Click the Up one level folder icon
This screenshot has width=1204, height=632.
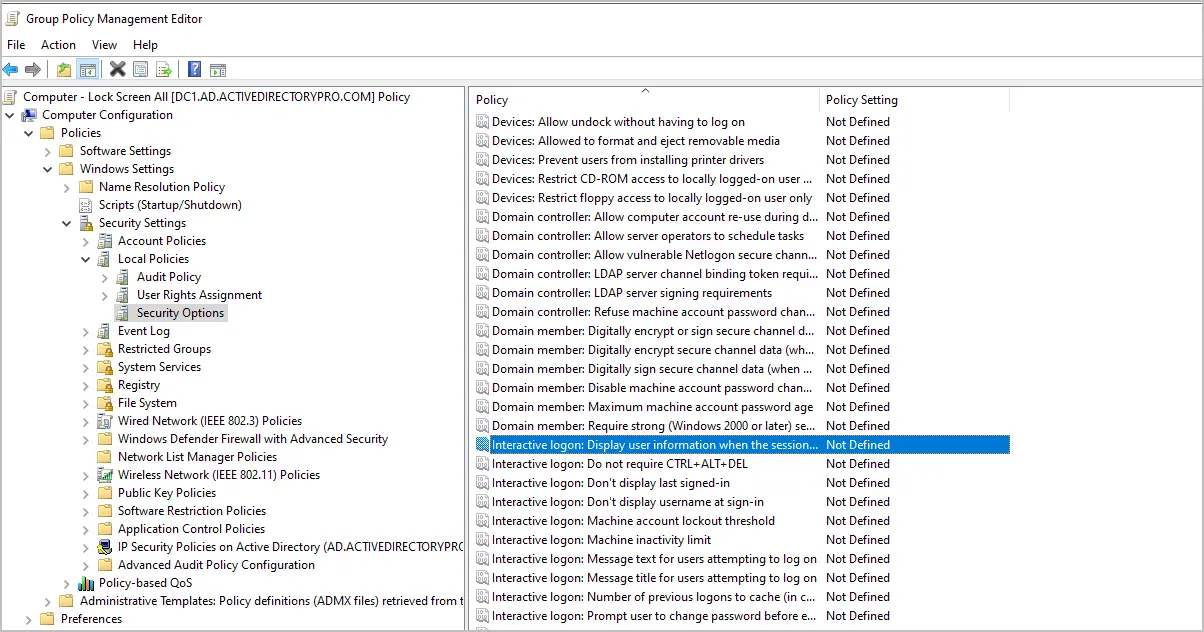64,69
